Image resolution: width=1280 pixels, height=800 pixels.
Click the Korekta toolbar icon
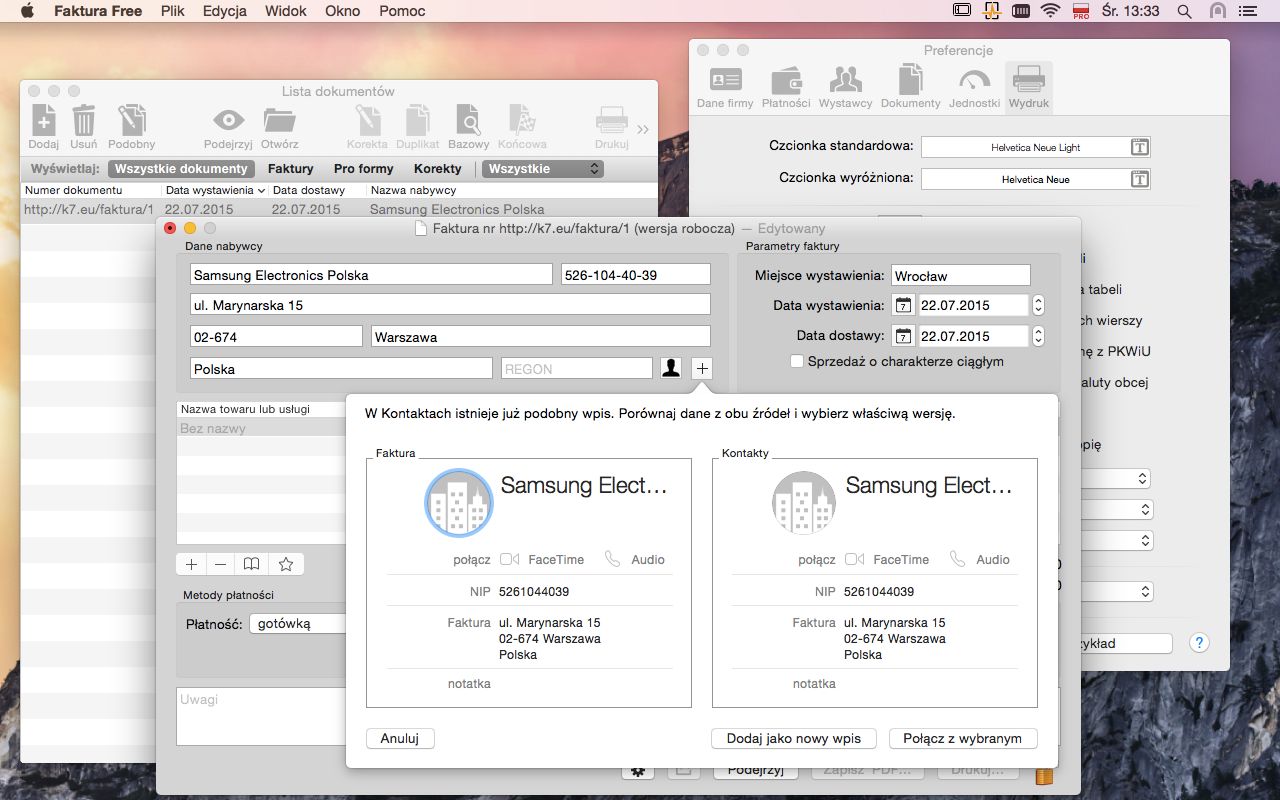click(x=367, y=121)
